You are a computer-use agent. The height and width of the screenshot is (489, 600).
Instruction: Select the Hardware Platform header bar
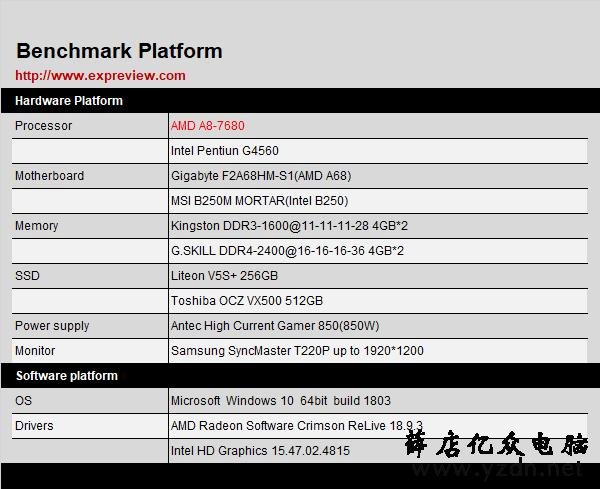click(x=300, y=101)
